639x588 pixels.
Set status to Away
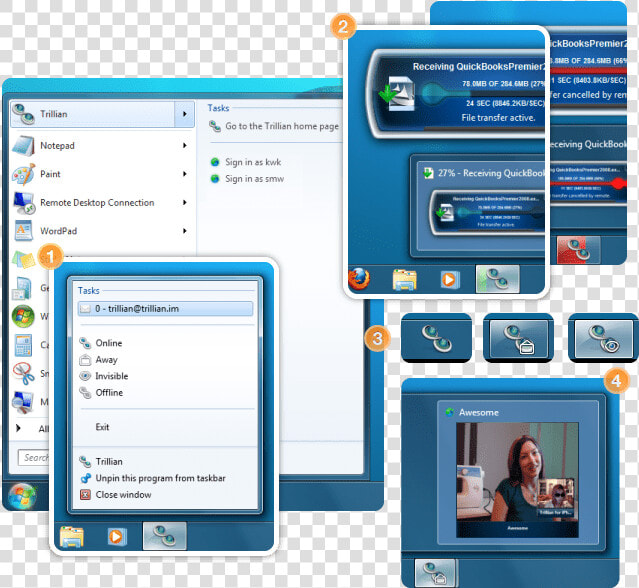coord(106,360)
